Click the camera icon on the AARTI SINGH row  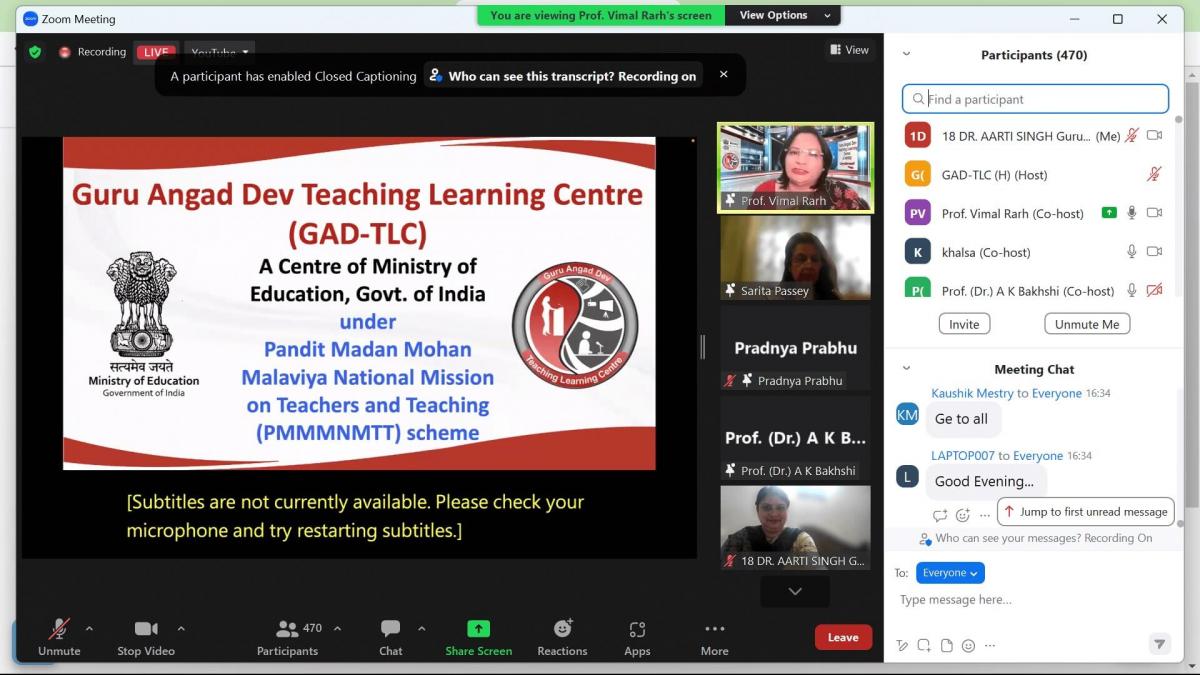point(1154,135)
